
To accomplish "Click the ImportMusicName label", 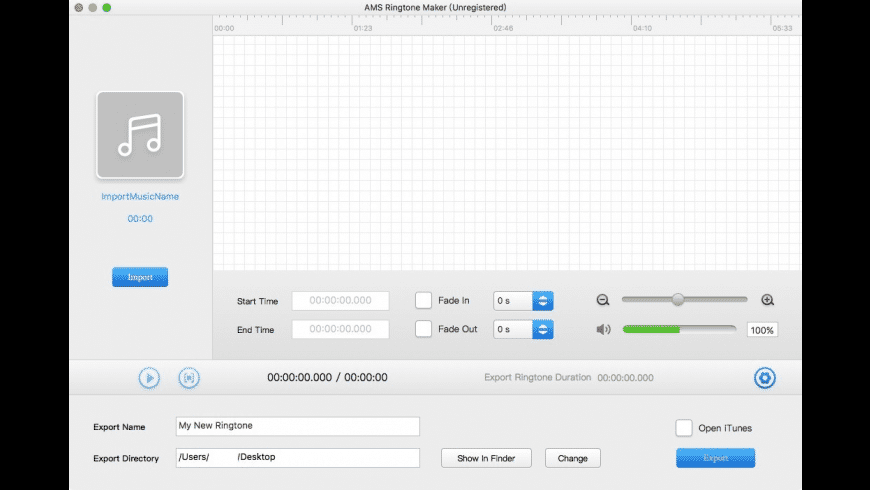I will click(x=140, y=196).
